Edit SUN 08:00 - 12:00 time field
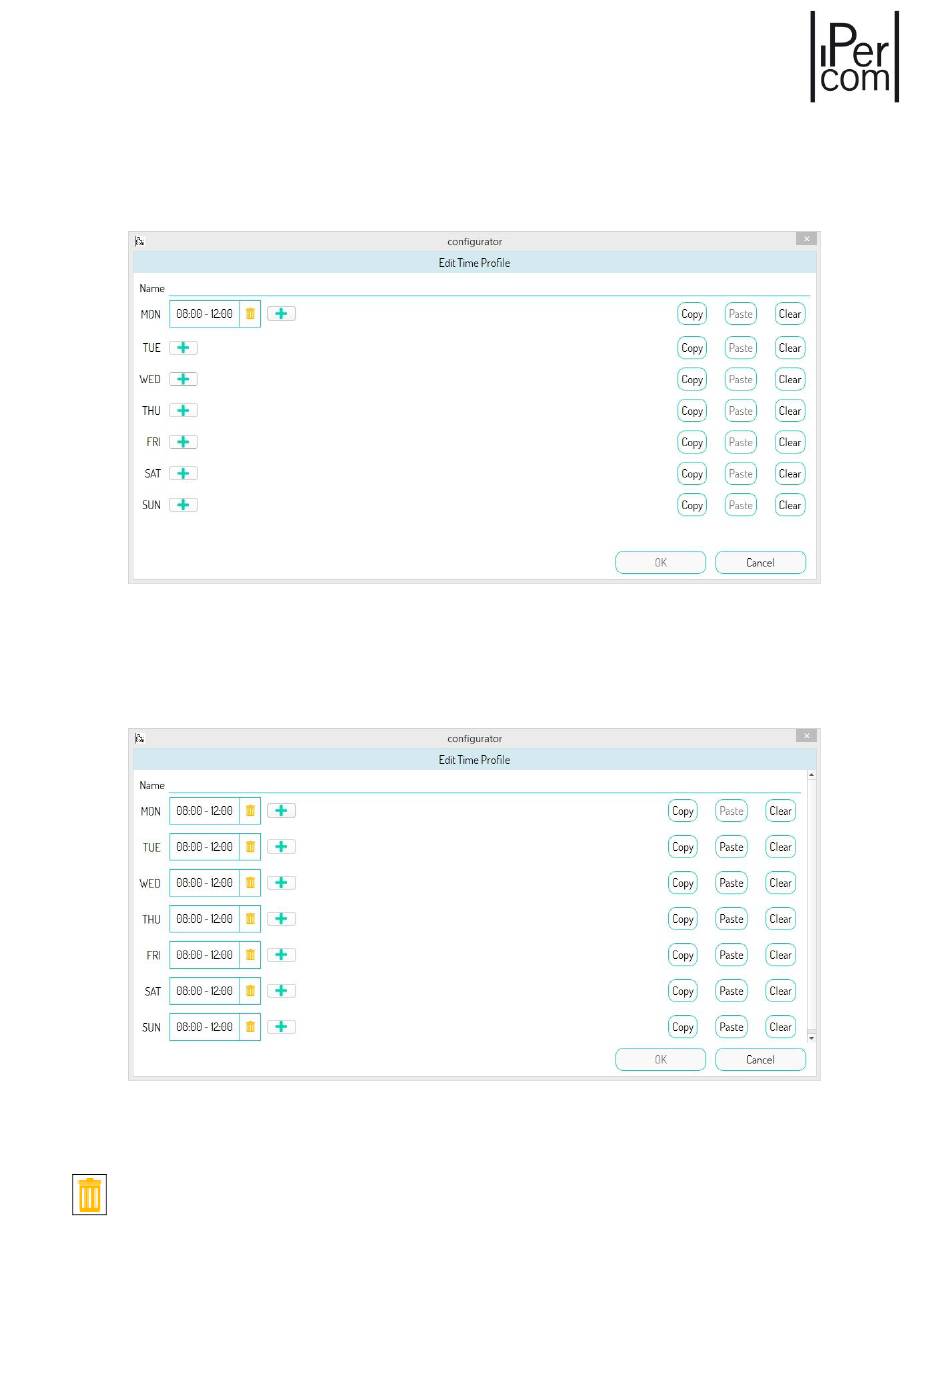Viewport: 950px width, 1397px height. (205, 1027)
